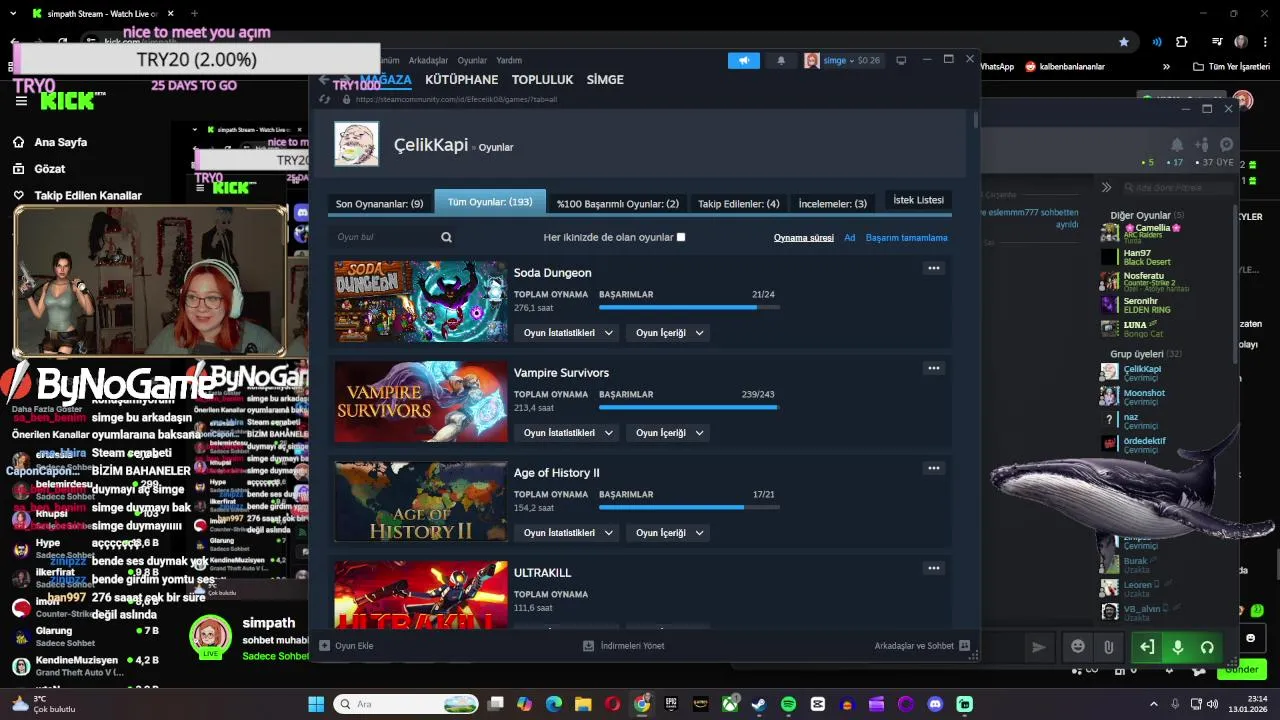1280x720 pixels.
Task: Expand Oyun İçeriği dropdown for Vampire Survivors
Action: coord(668,433)
